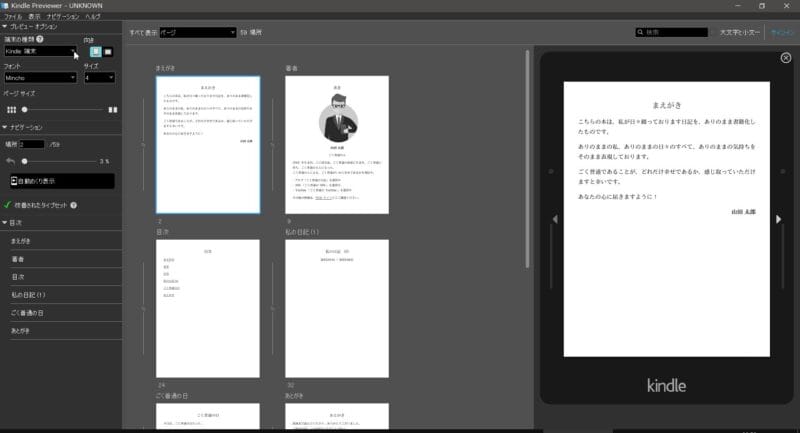Open the ナビゲーション menu

[63, 17]
